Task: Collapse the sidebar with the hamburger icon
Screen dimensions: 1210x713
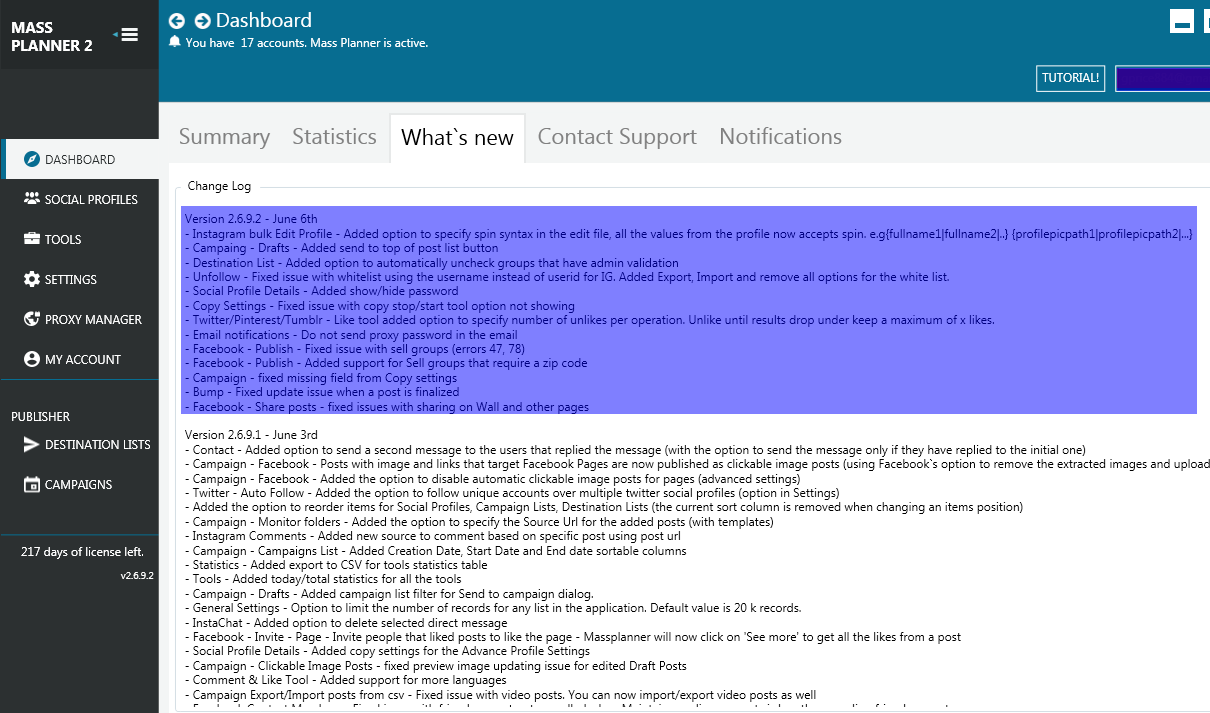Action: (129, 35)
